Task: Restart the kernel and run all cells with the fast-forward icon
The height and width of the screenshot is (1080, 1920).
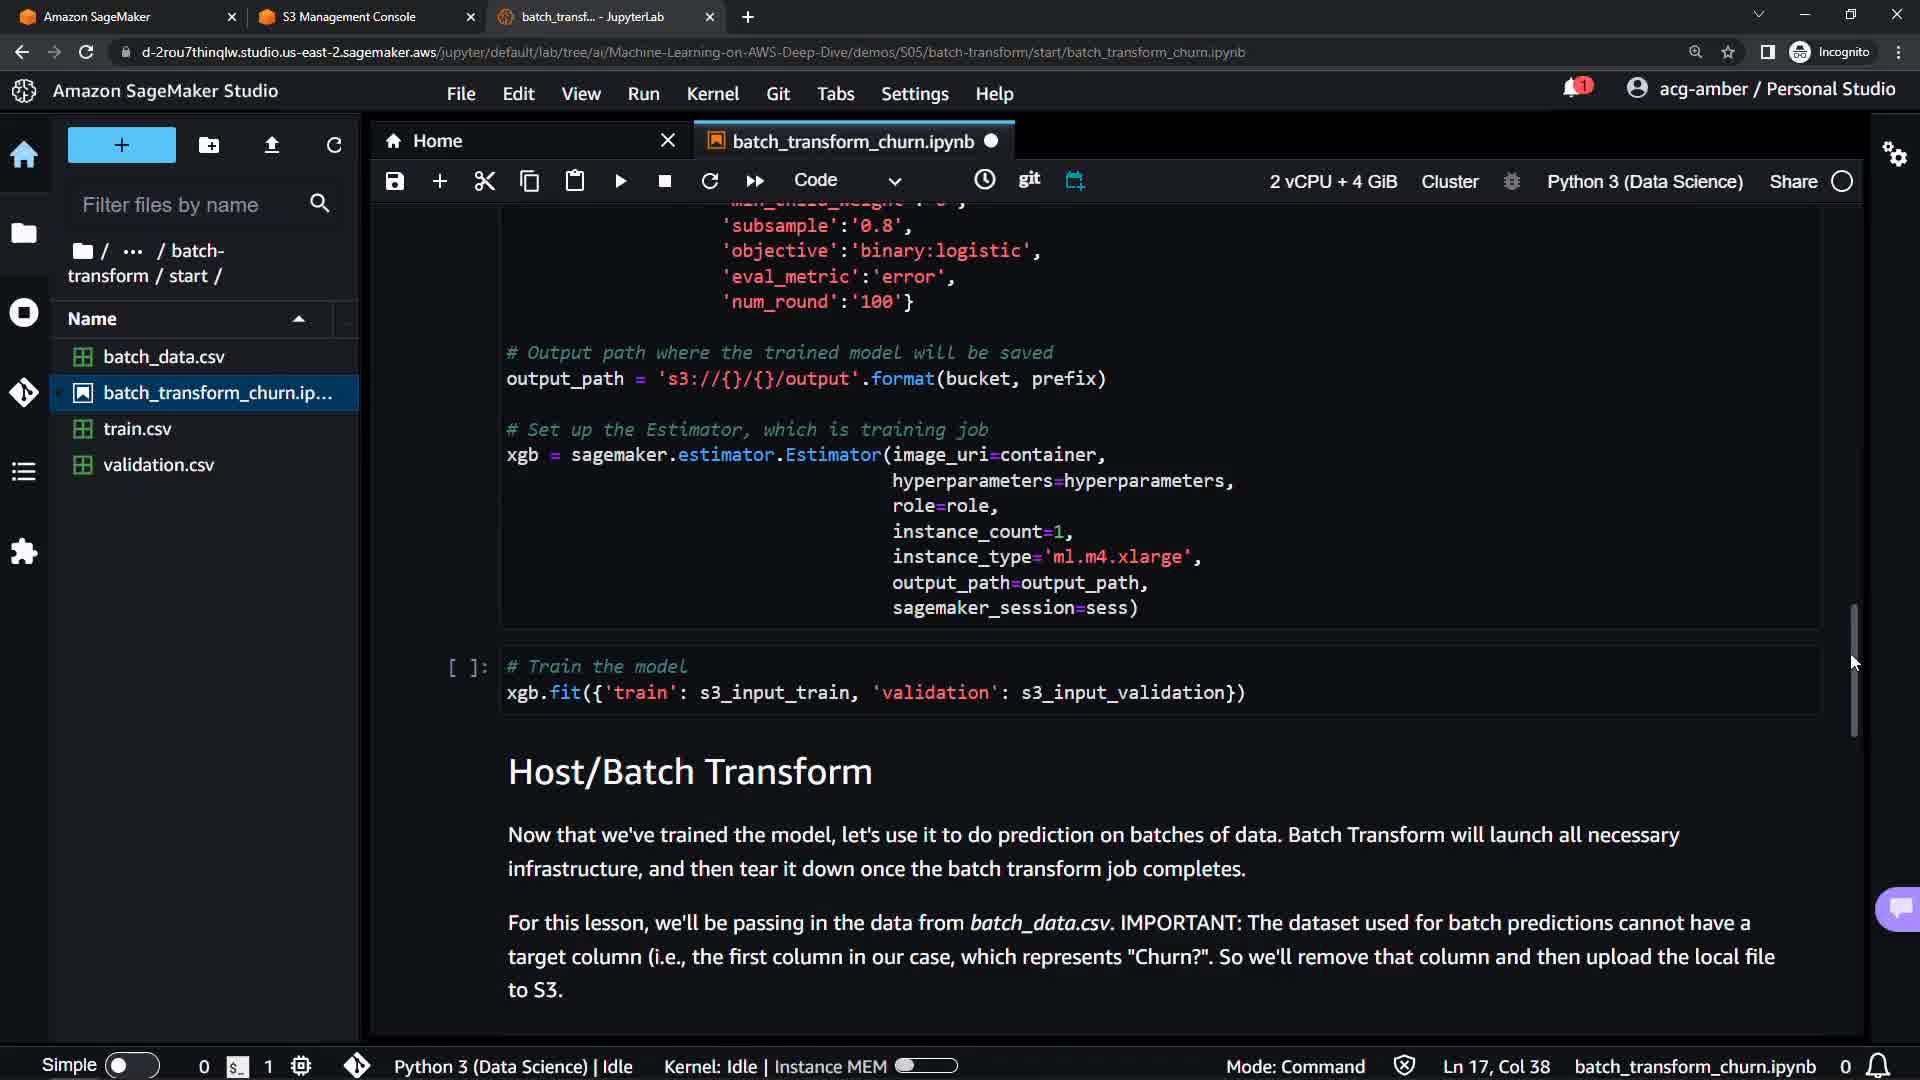Action: coord(755,181)
